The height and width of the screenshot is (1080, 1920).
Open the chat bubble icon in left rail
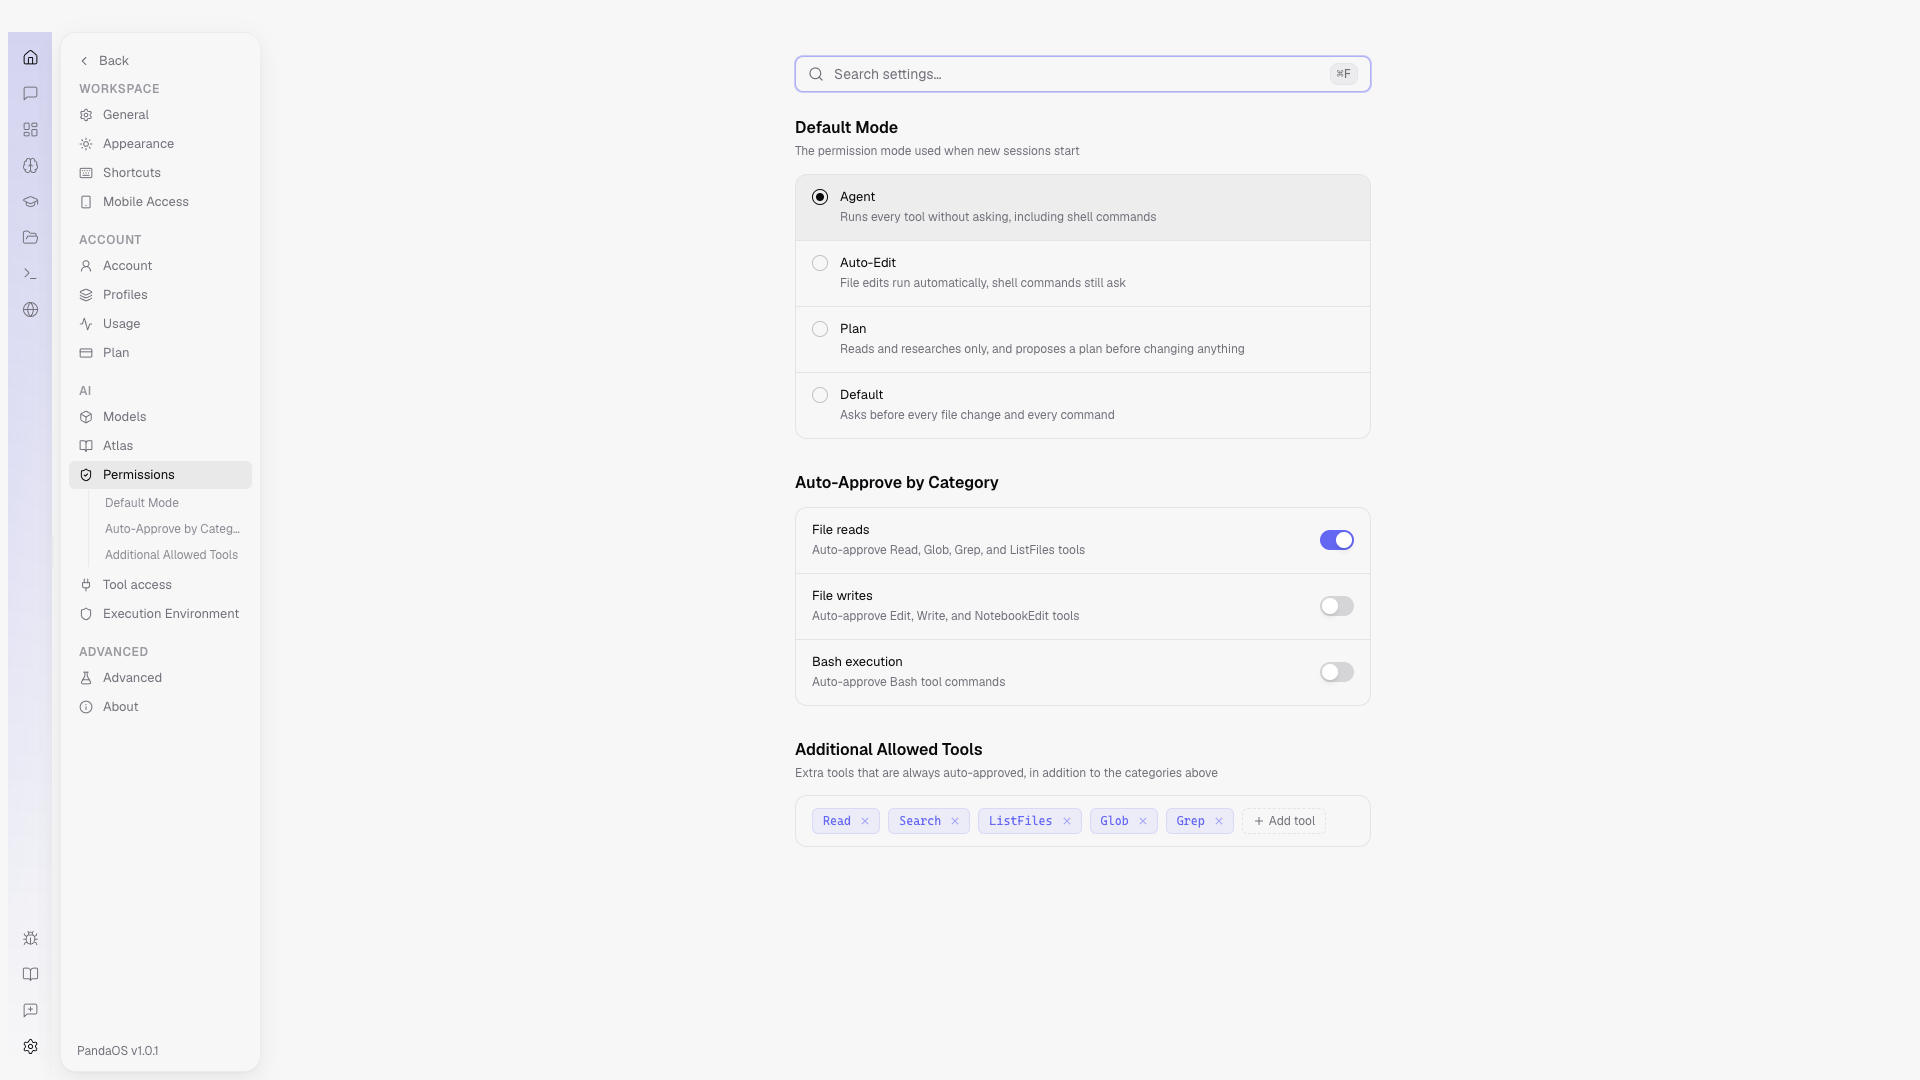30,93
